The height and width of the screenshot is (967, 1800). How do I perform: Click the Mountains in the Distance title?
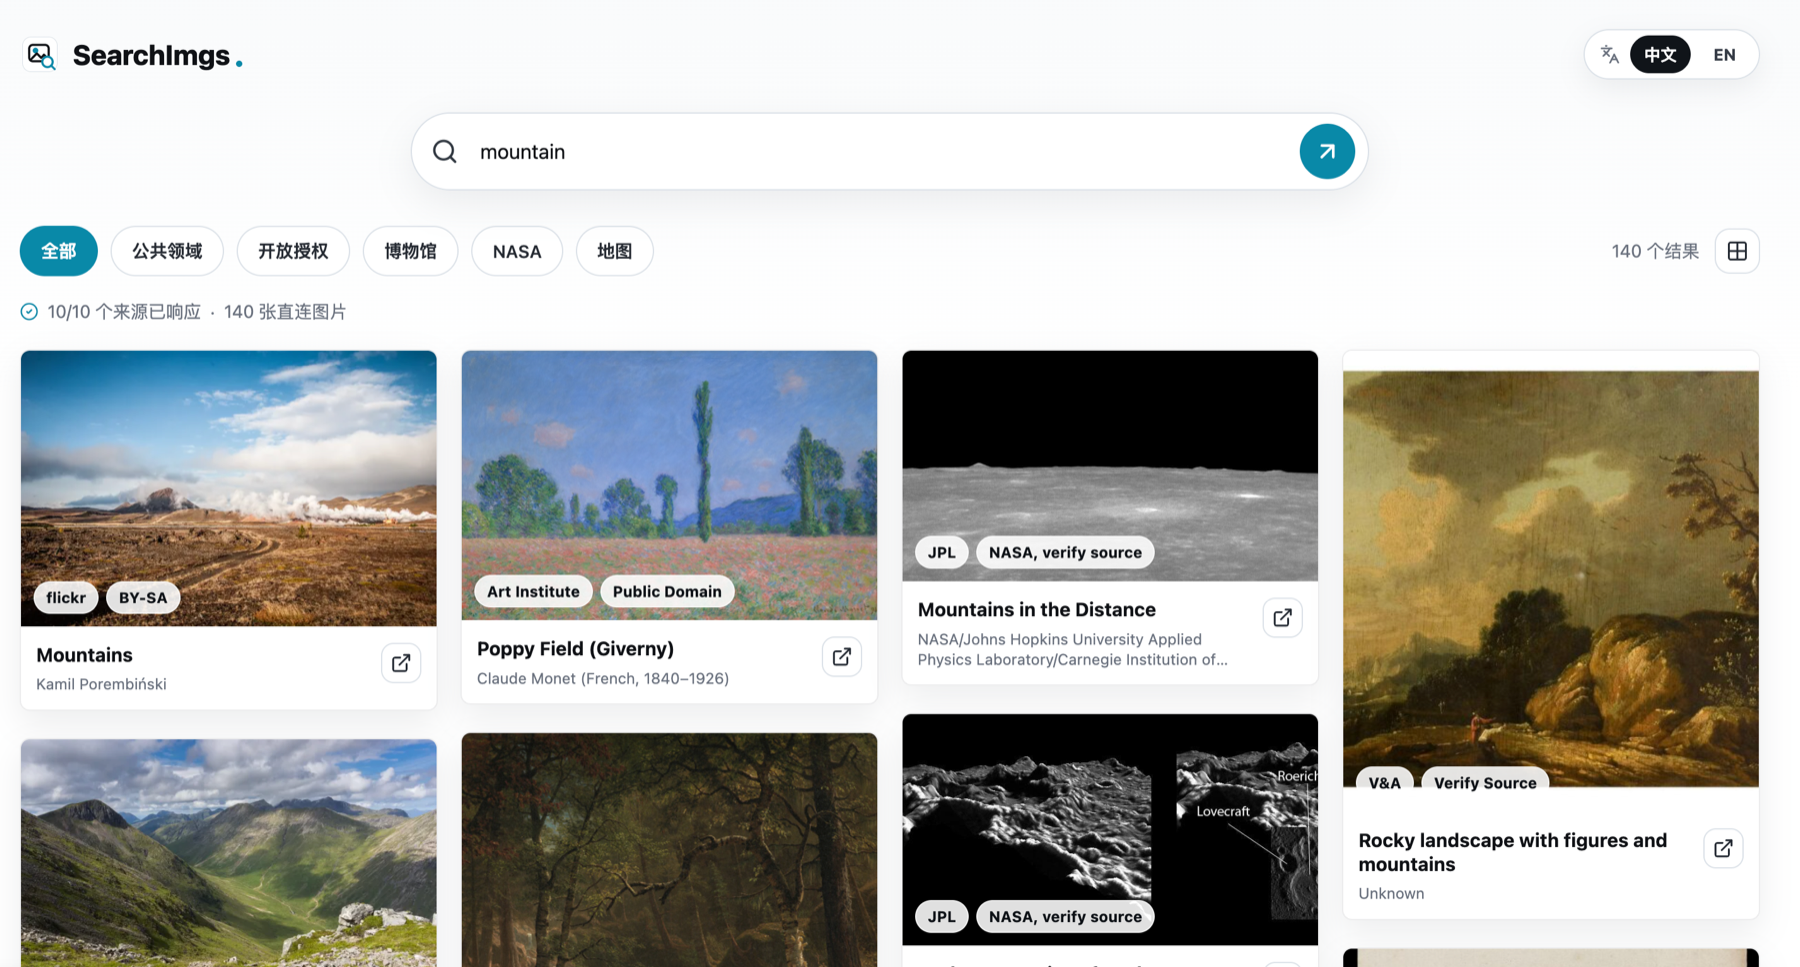tap(1037, 609)
